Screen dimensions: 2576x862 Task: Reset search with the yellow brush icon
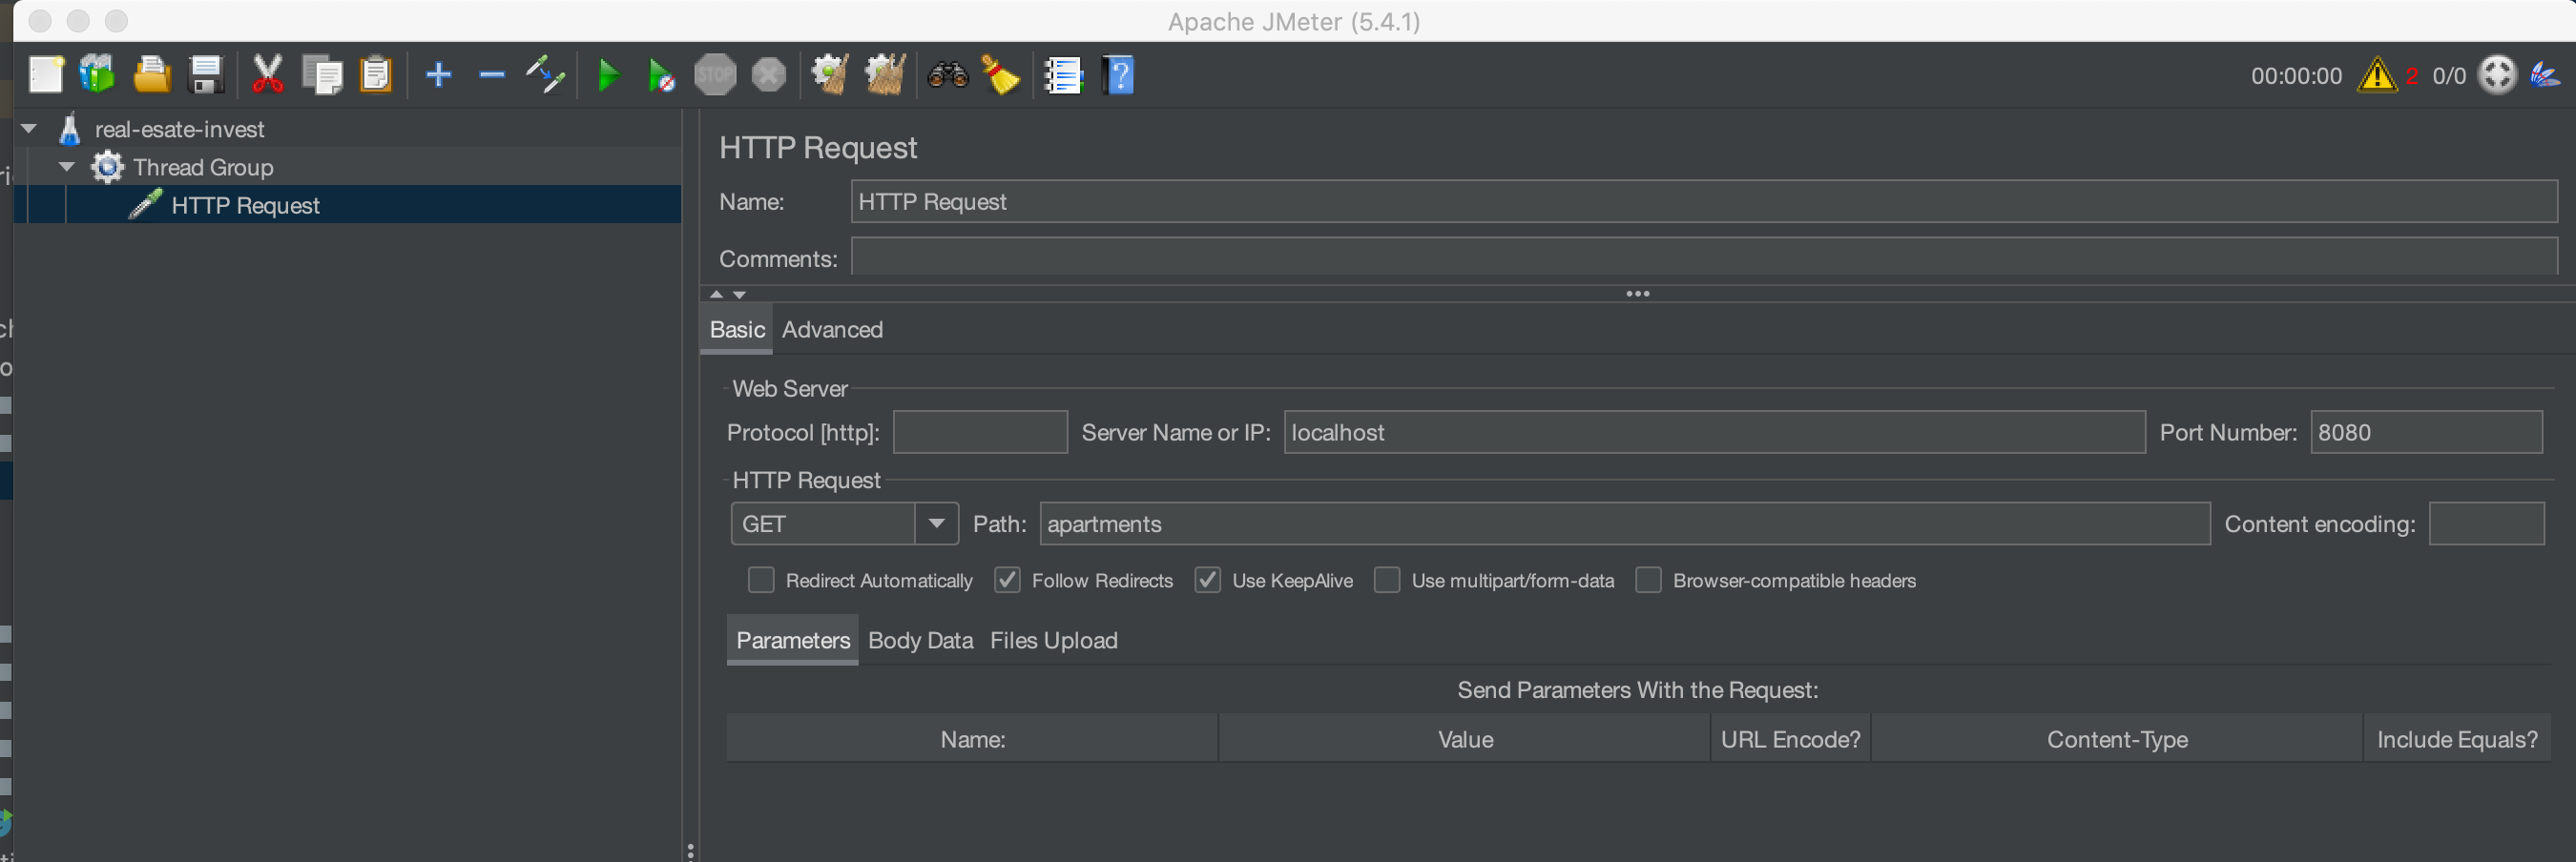(x=1001, y=75)
